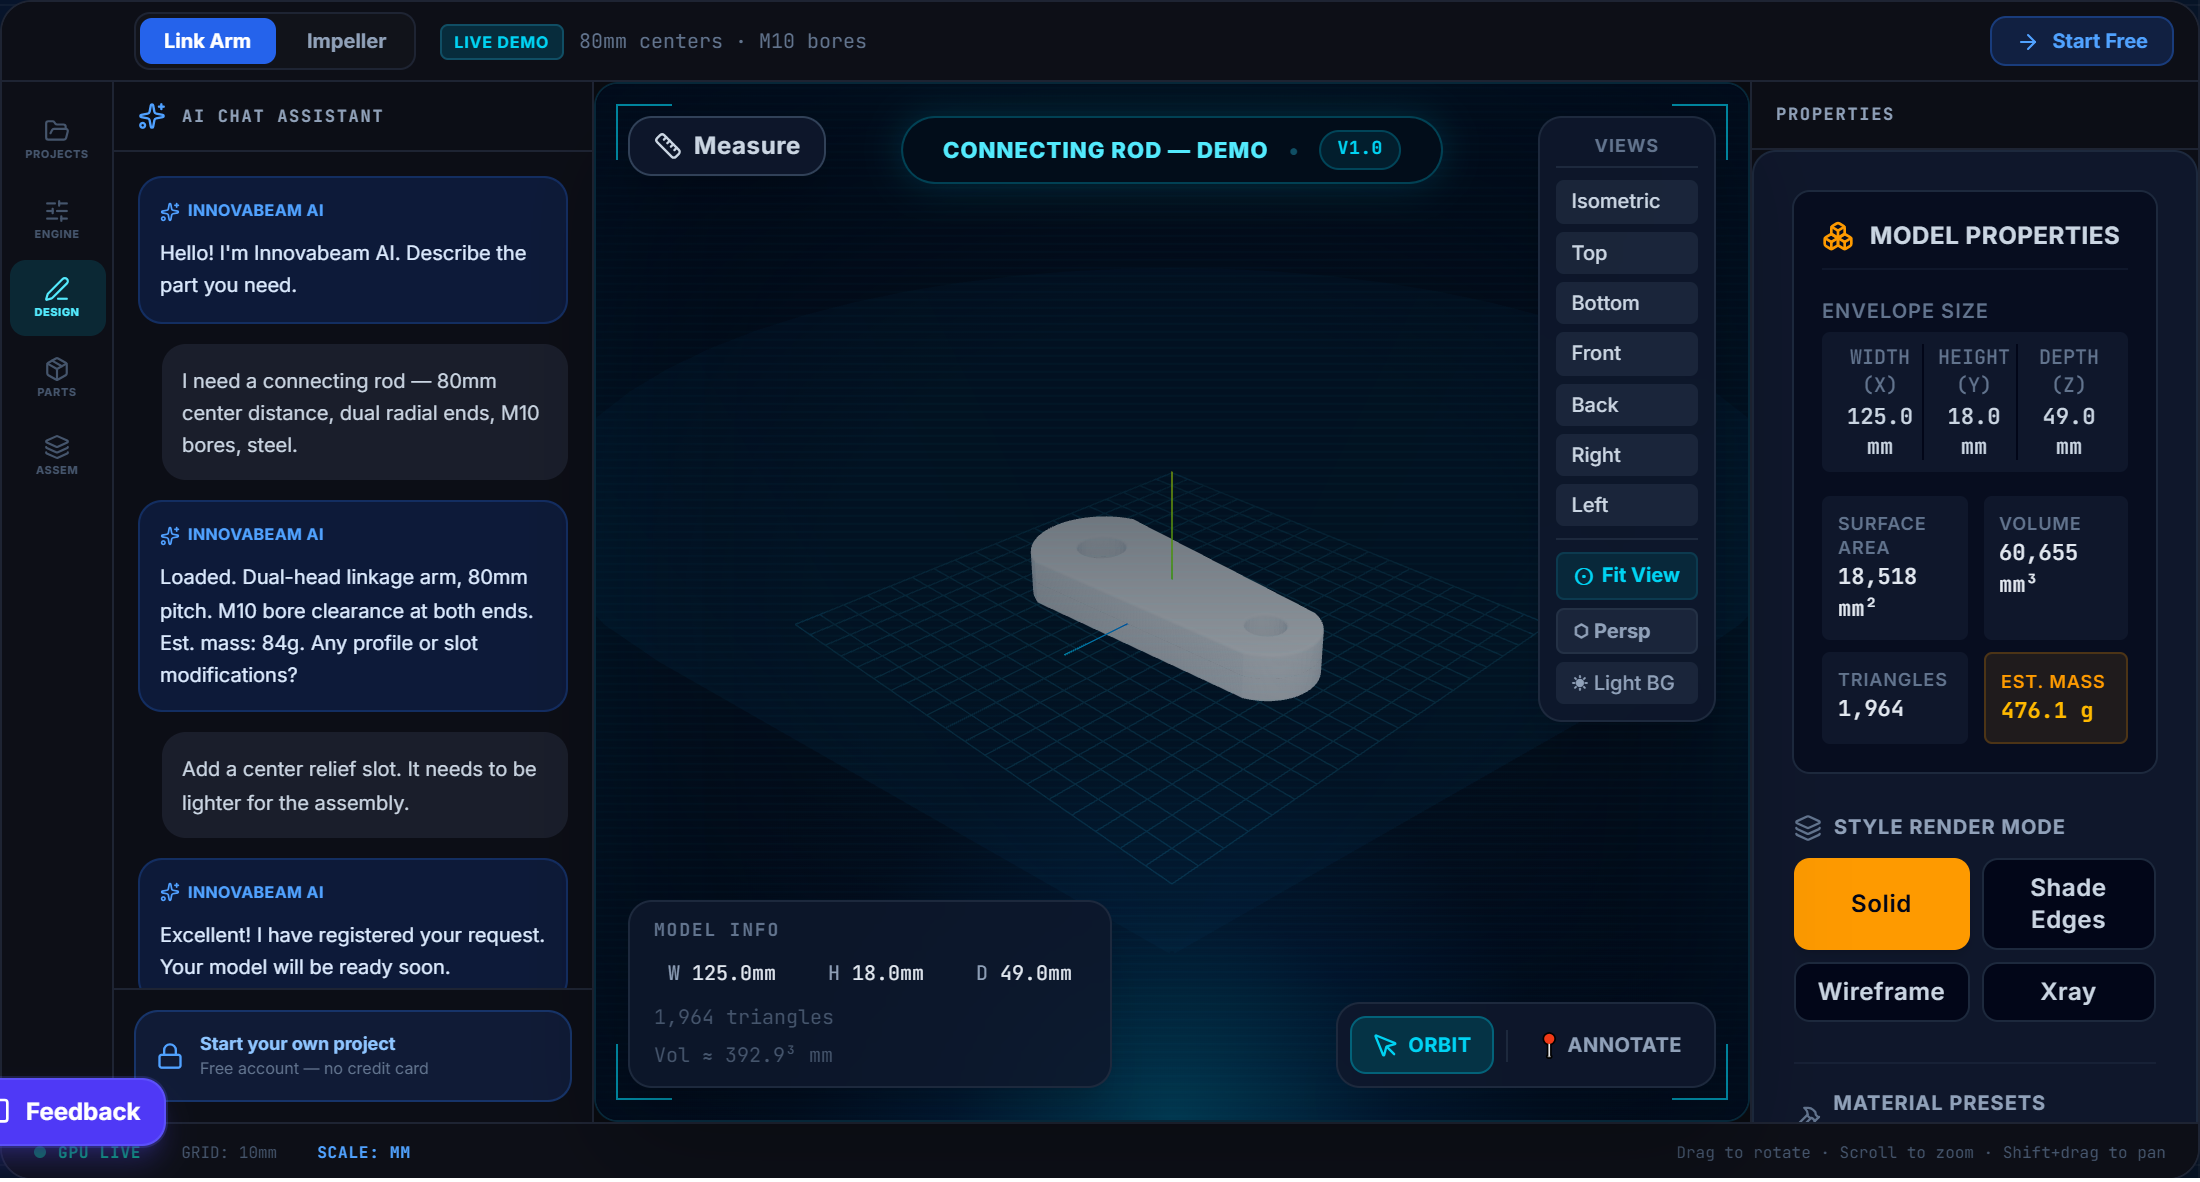The width and height of the screenshot is (2200, 1182).
Task: Click the Volume 60,655 mm³ card
Action: tap(2055, 567)
